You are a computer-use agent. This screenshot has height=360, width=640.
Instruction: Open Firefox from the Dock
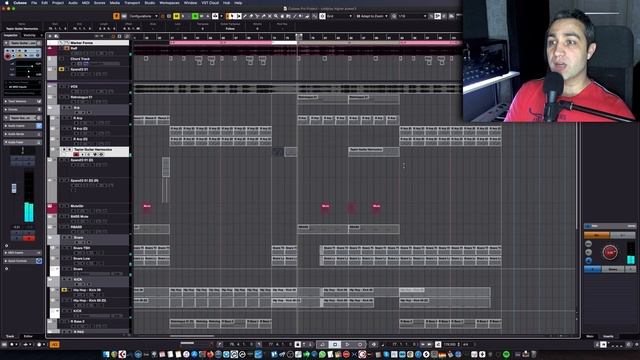[x=210, y=354]
